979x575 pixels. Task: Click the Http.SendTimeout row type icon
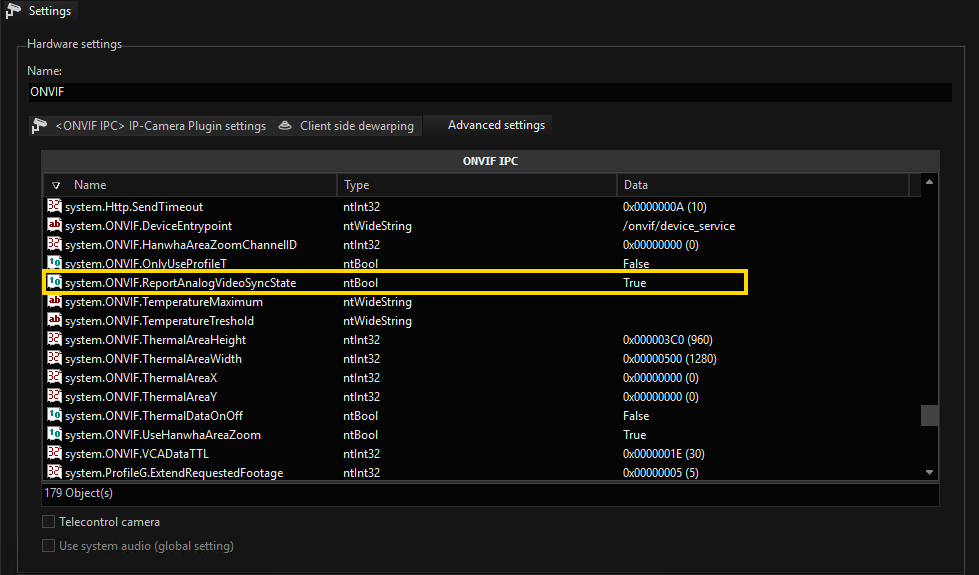point(55,207)
